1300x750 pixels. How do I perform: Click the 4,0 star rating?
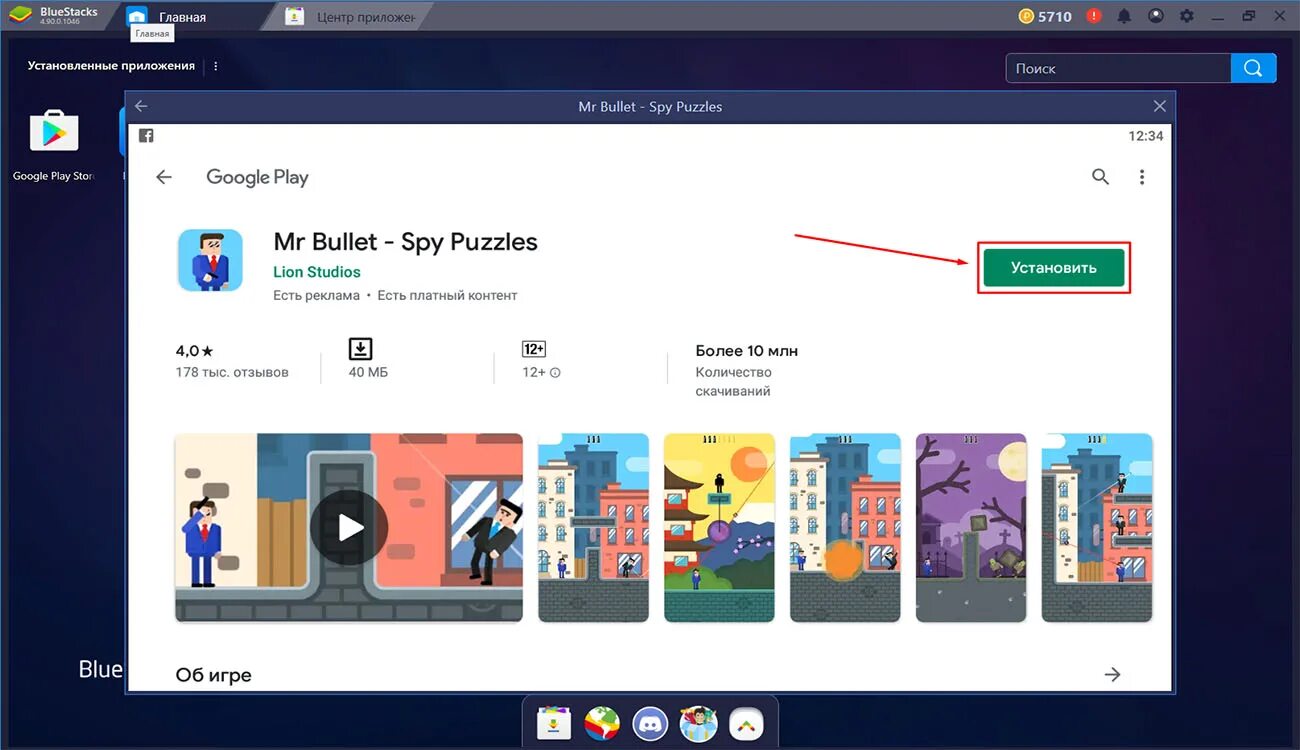195,351
